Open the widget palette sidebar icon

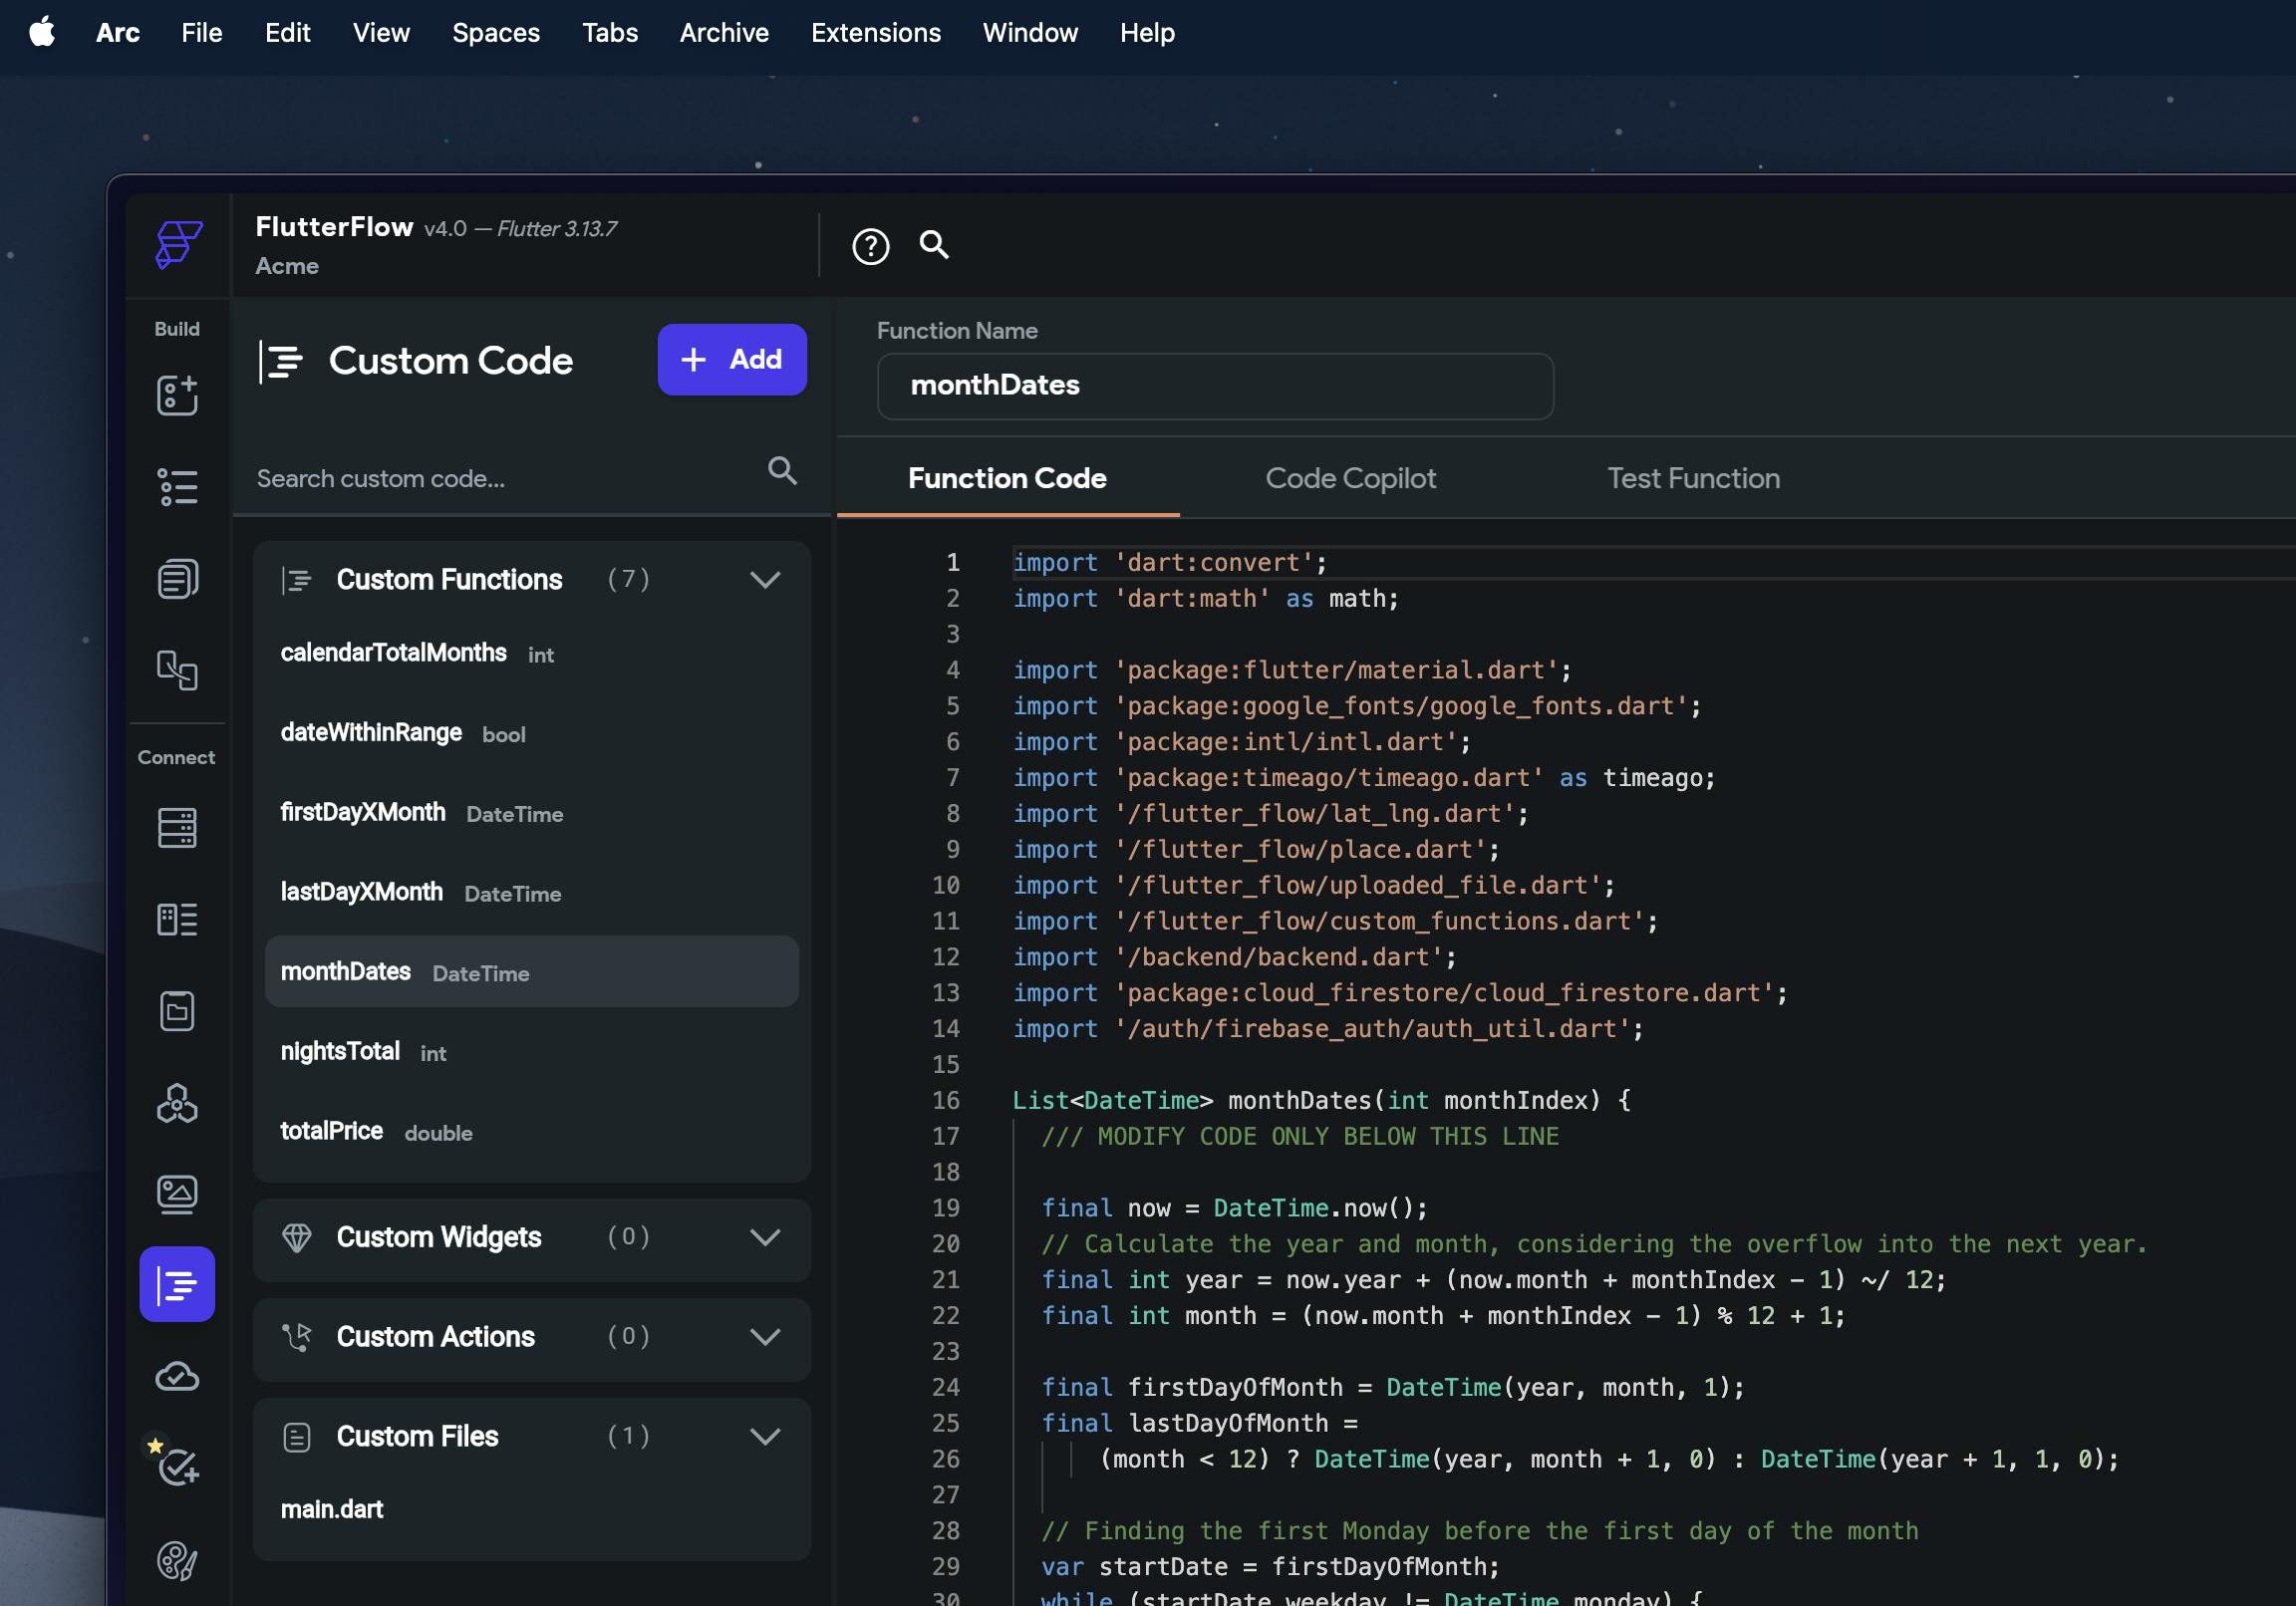[177, 396]
